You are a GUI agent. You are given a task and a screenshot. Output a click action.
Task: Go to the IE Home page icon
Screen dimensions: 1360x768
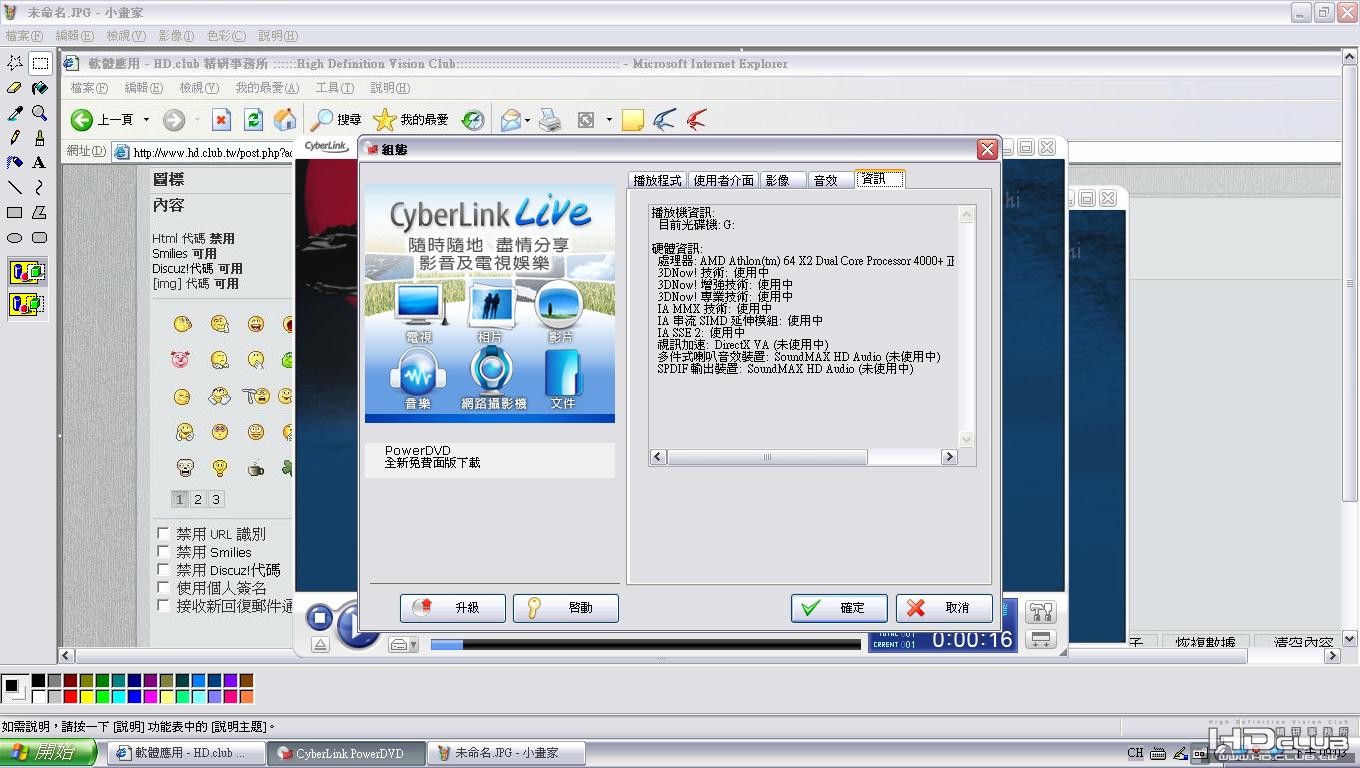coord(285,120)
